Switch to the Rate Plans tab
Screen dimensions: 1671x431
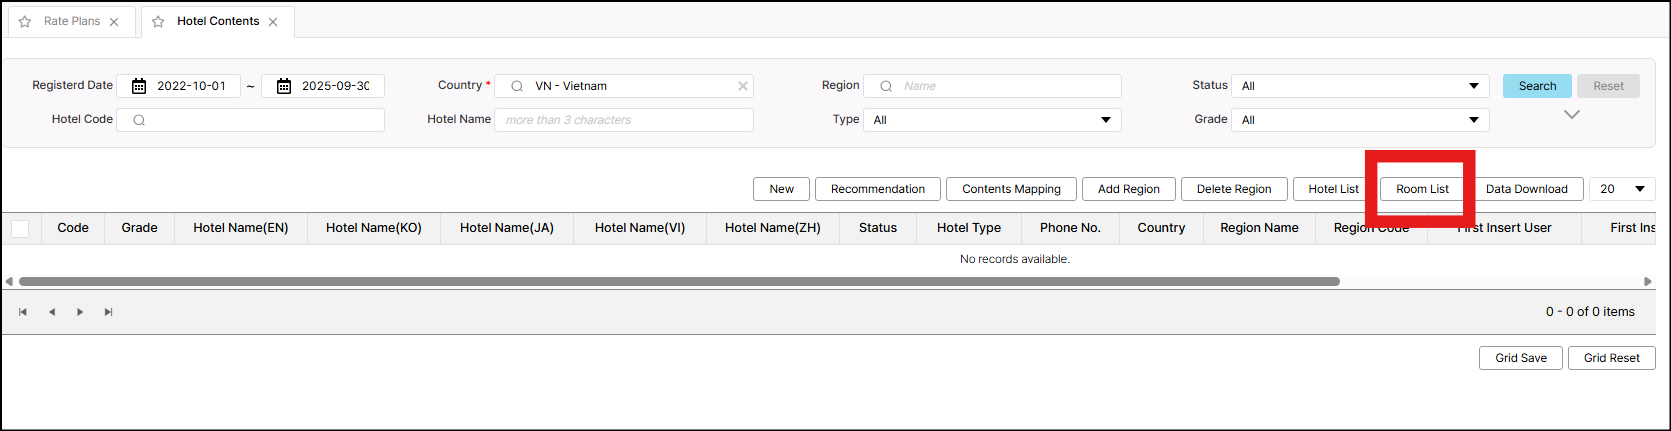pyautogui.click(x=72, y=21)
